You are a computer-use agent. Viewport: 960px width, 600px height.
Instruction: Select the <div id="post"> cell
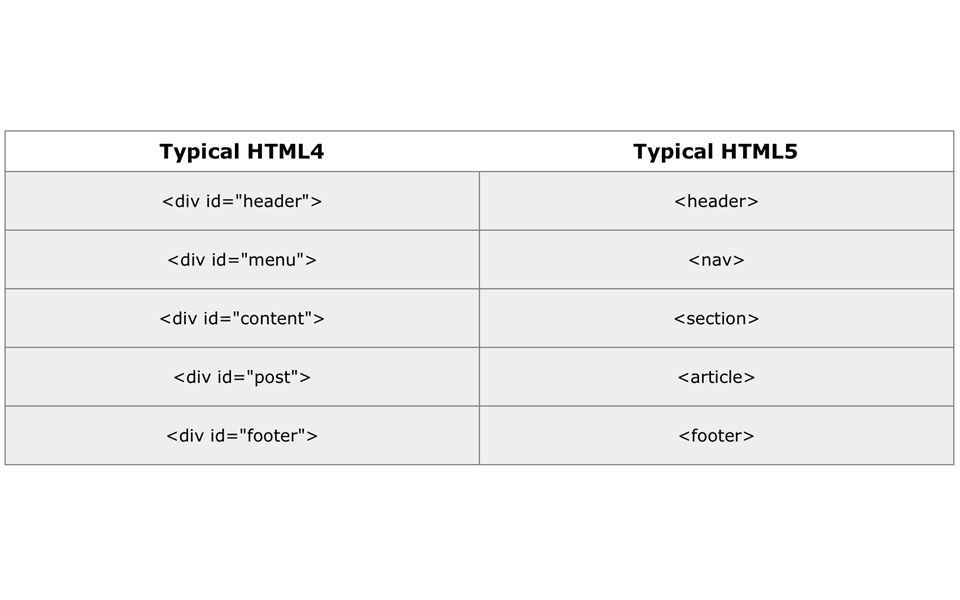coord(242,377)
